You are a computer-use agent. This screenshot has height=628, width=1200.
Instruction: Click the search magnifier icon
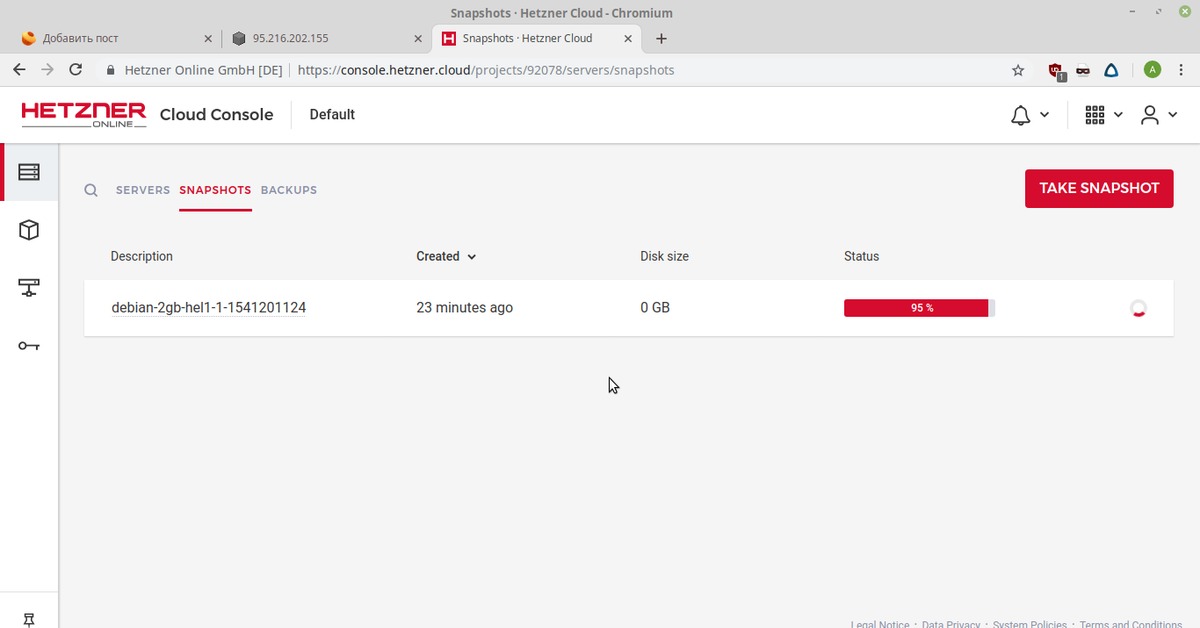tap(91, 190)
